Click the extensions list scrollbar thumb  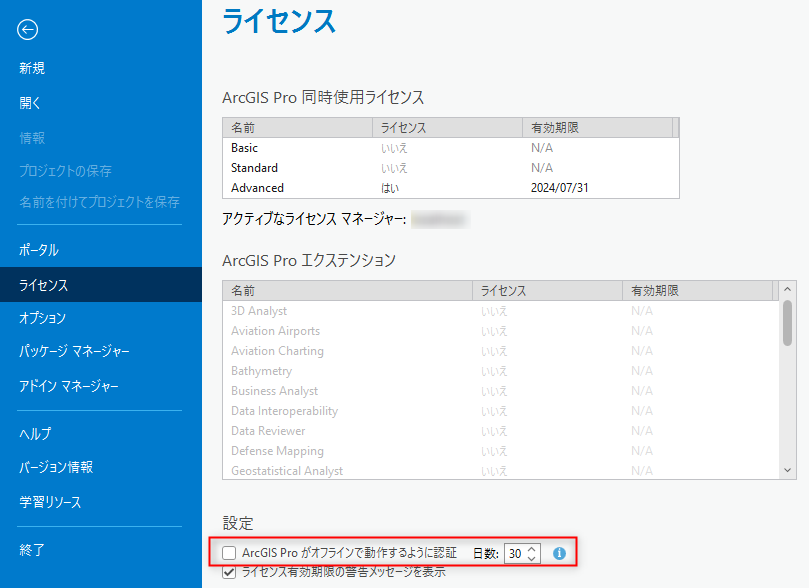click(x=787, y=323)
